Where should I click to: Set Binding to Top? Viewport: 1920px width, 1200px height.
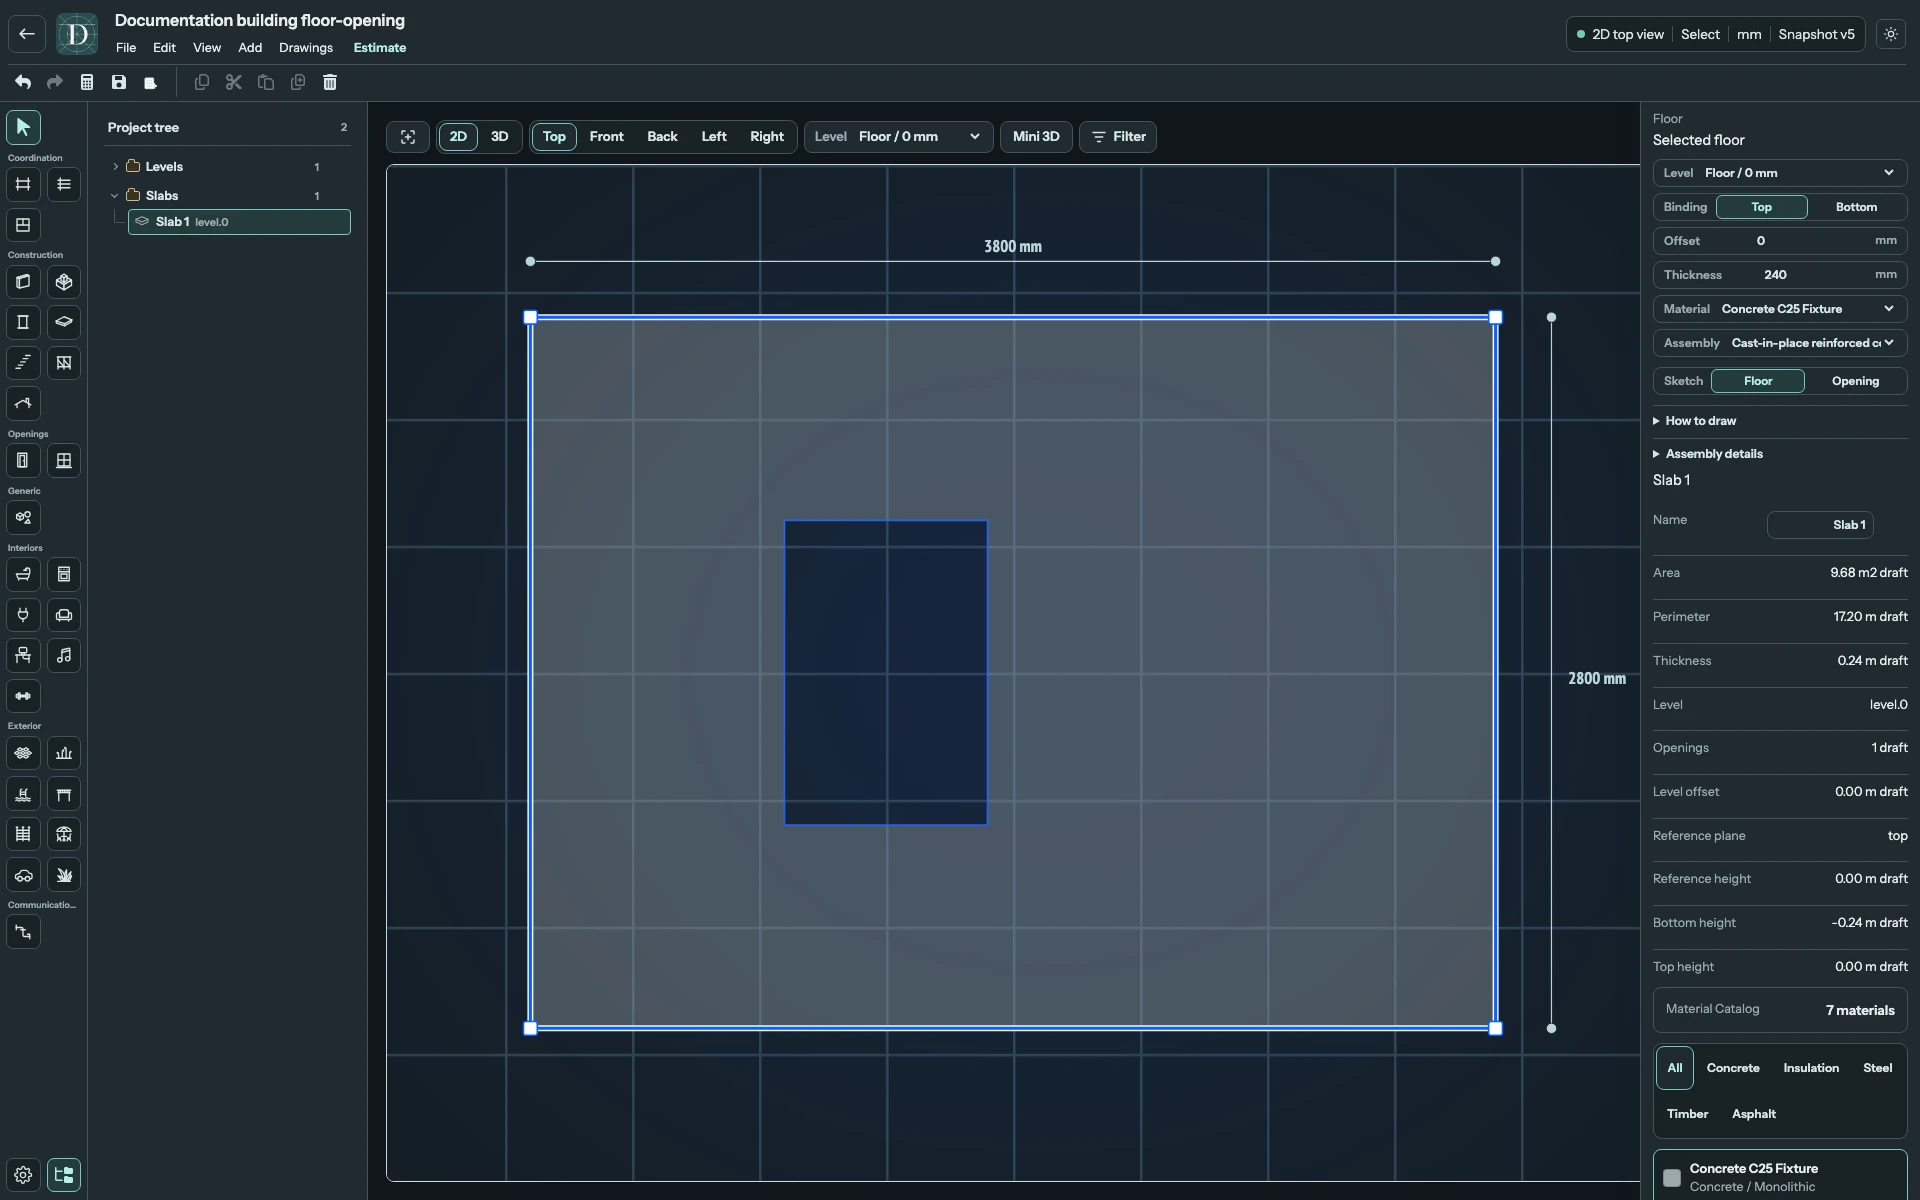1761,207
